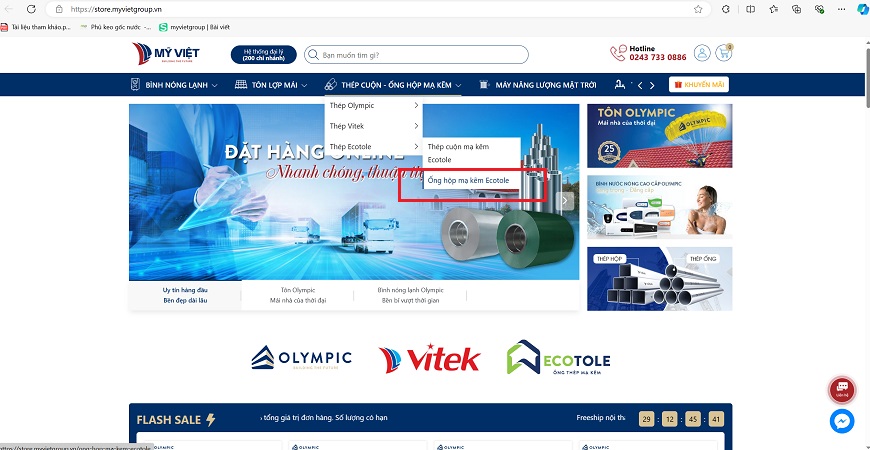Open the TÔN OLYMPIC side banner
Viewport: 870px width, 450px height.
659,135
